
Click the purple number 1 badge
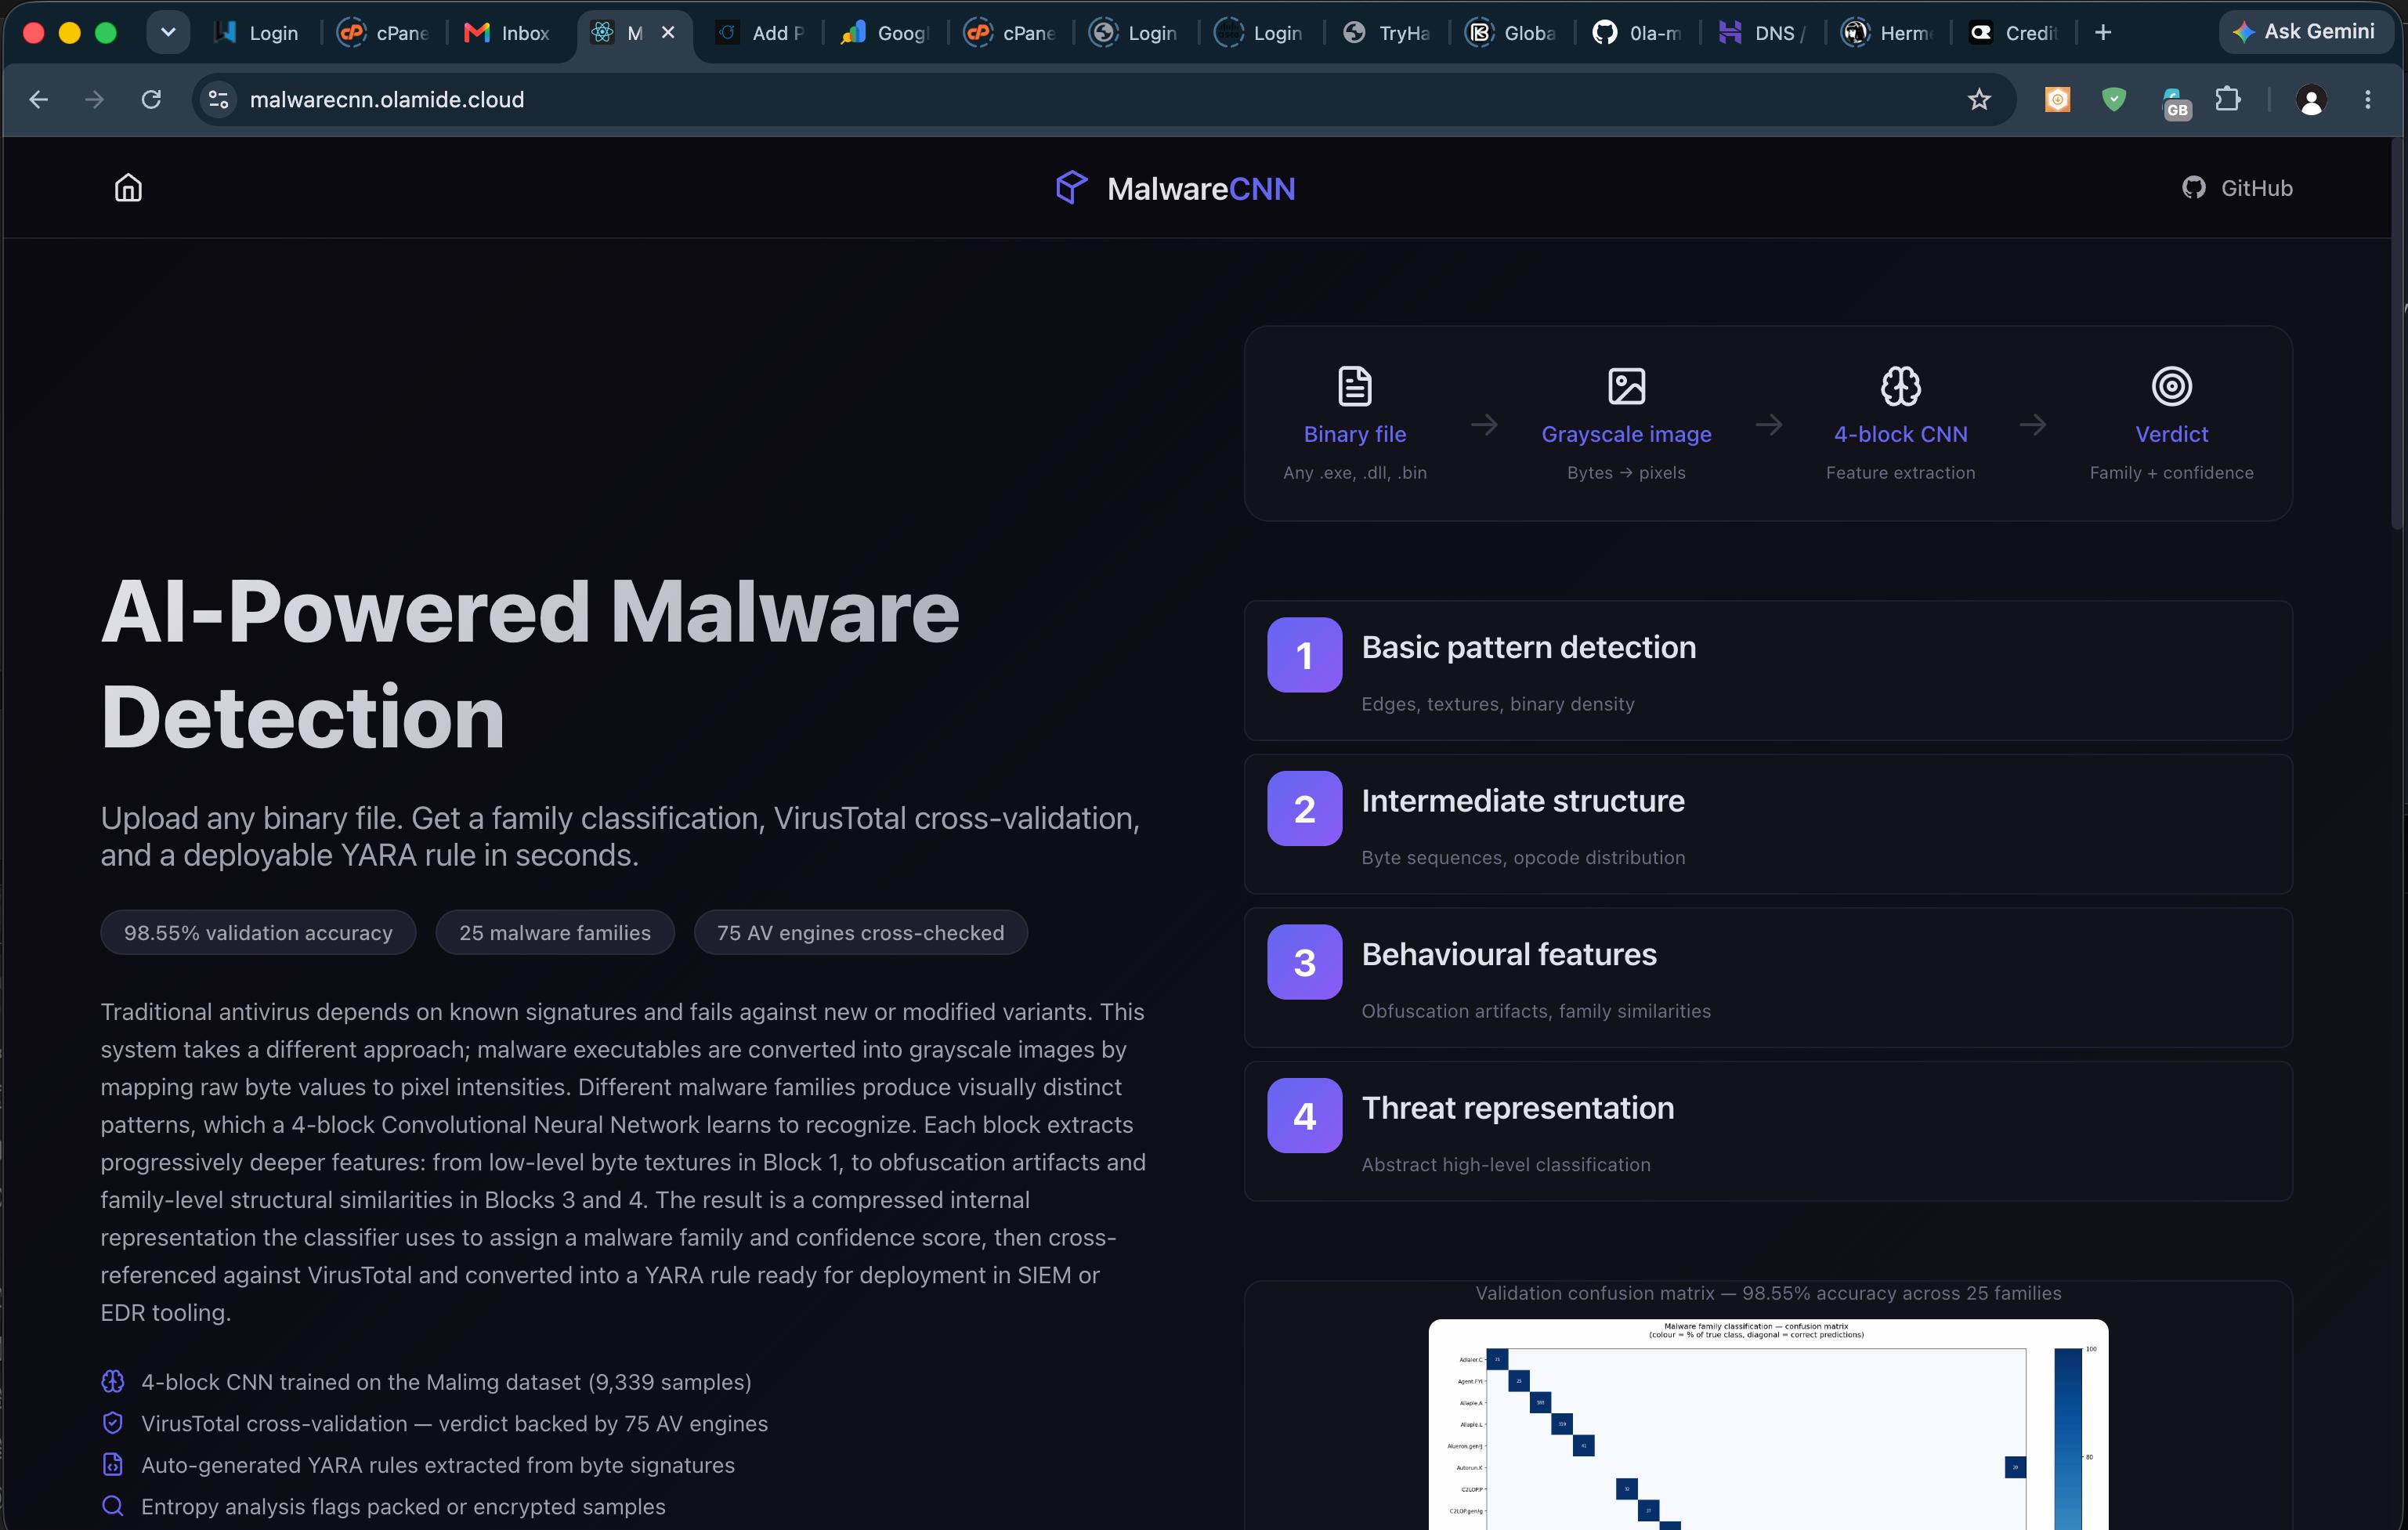[x=1304, y=655]
